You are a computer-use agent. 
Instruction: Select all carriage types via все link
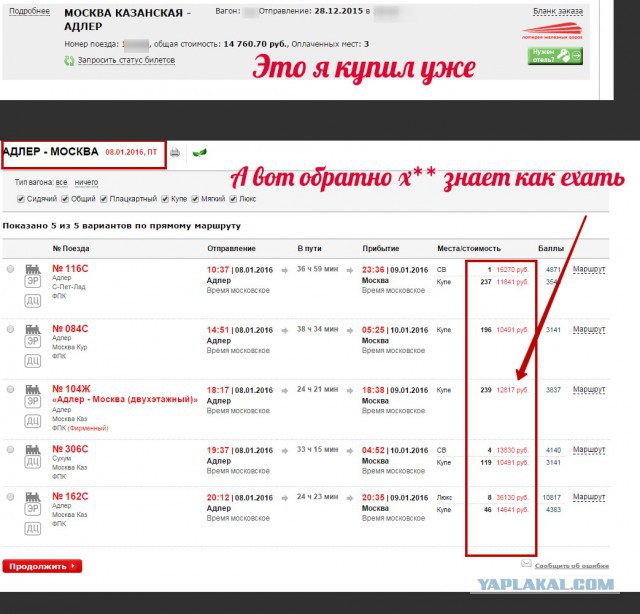(61, 183)
